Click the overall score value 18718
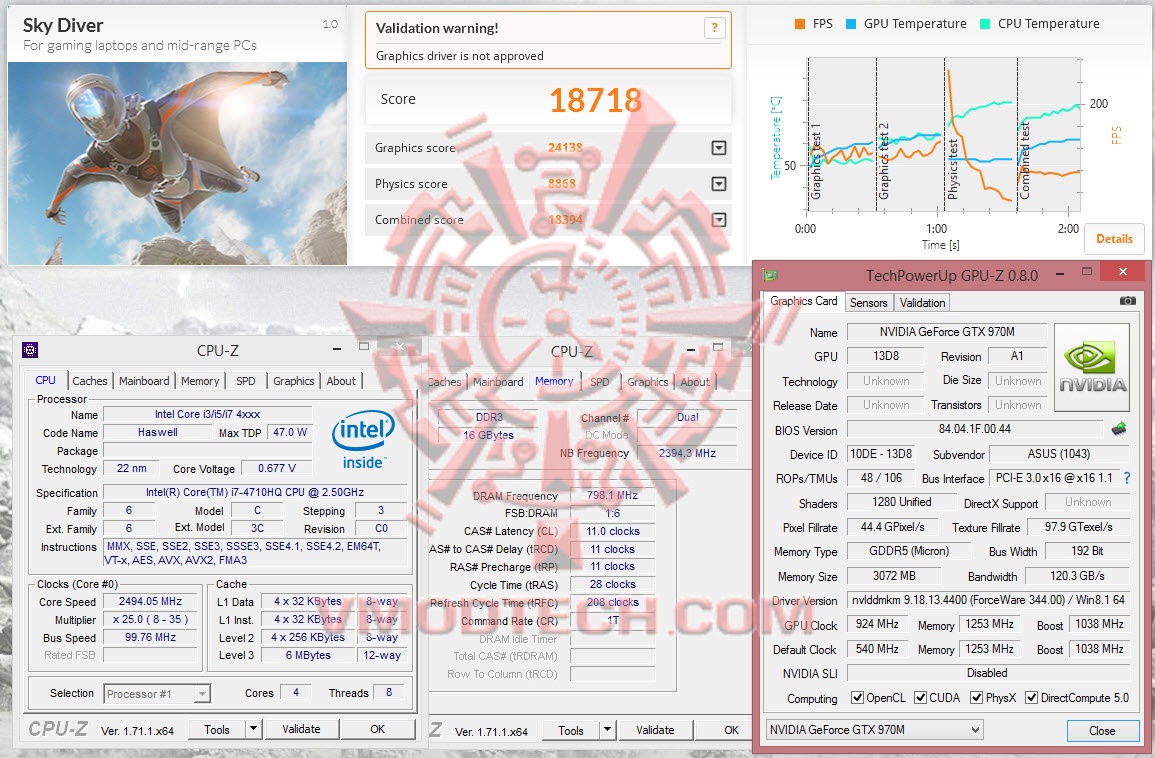The width and height of the screenshot is (1155, 758). point(595,100)
